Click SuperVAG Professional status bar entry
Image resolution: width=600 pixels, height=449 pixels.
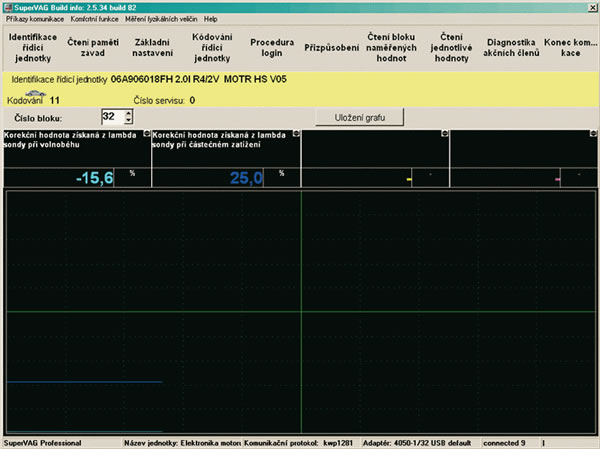pyautogui.click(x=42, y=443)
